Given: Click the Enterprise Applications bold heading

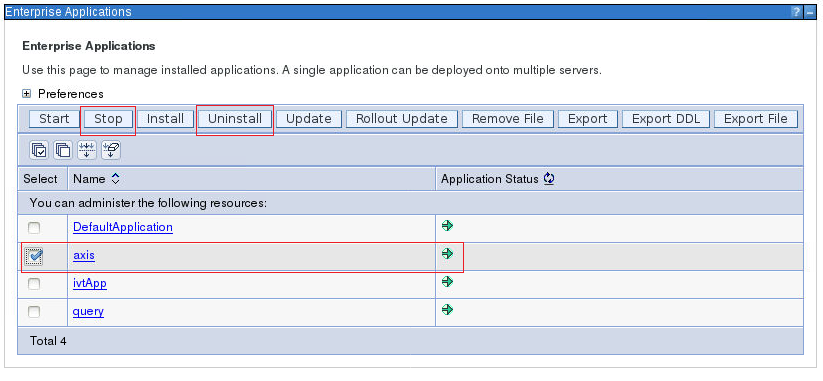Looking at the screenshot, I should pyautogui.click(x=89, y=46).
